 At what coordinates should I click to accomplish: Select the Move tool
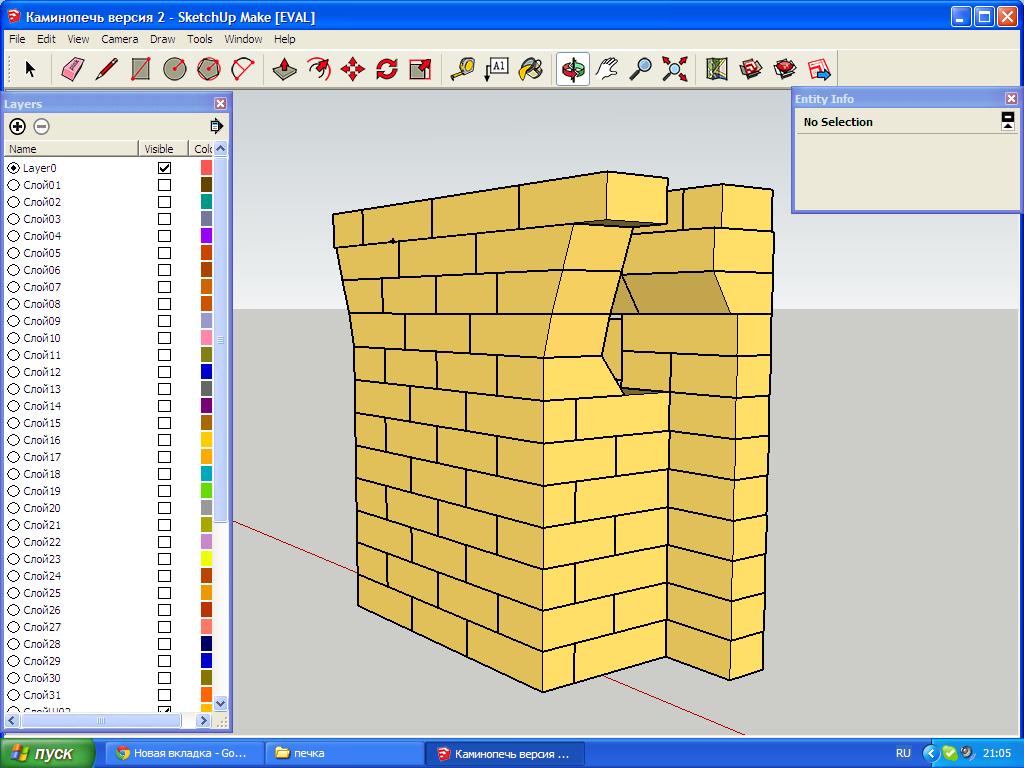click(353, 69)
